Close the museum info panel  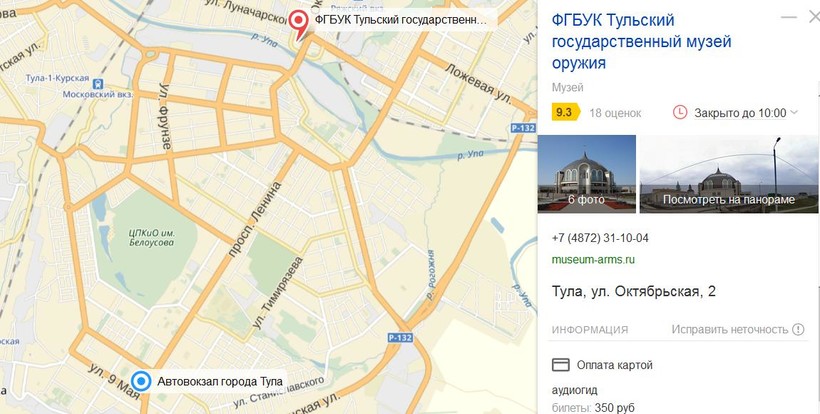coord(814,18)
